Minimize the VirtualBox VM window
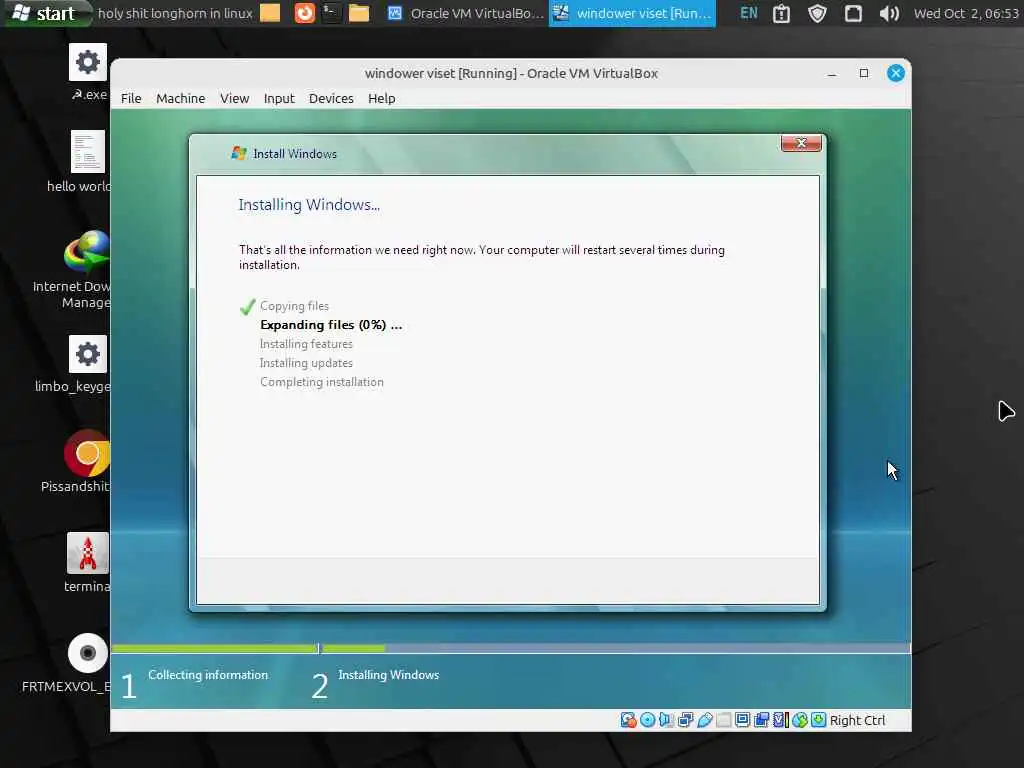 point(831,73)
